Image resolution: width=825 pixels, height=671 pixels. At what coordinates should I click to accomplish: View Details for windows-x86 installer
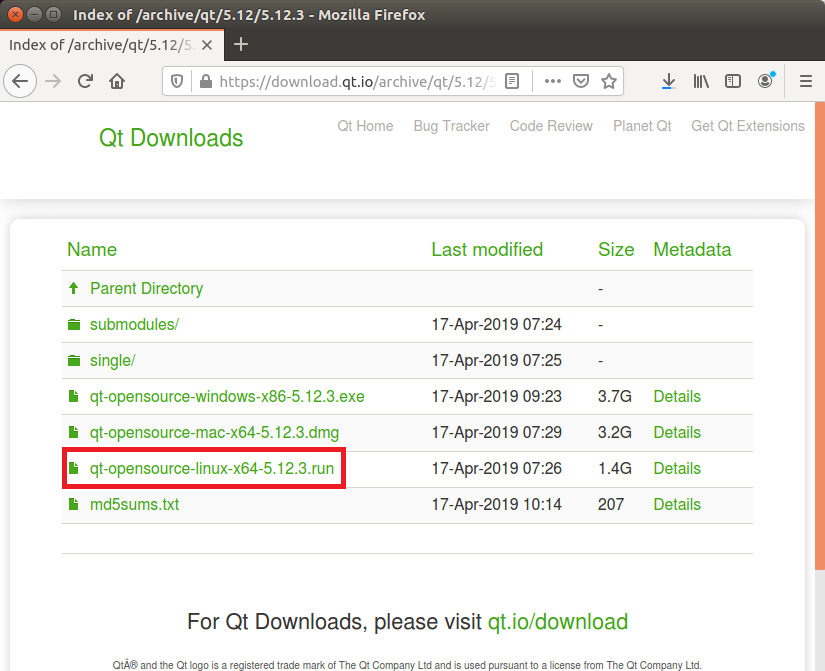[x=677, y=396]
